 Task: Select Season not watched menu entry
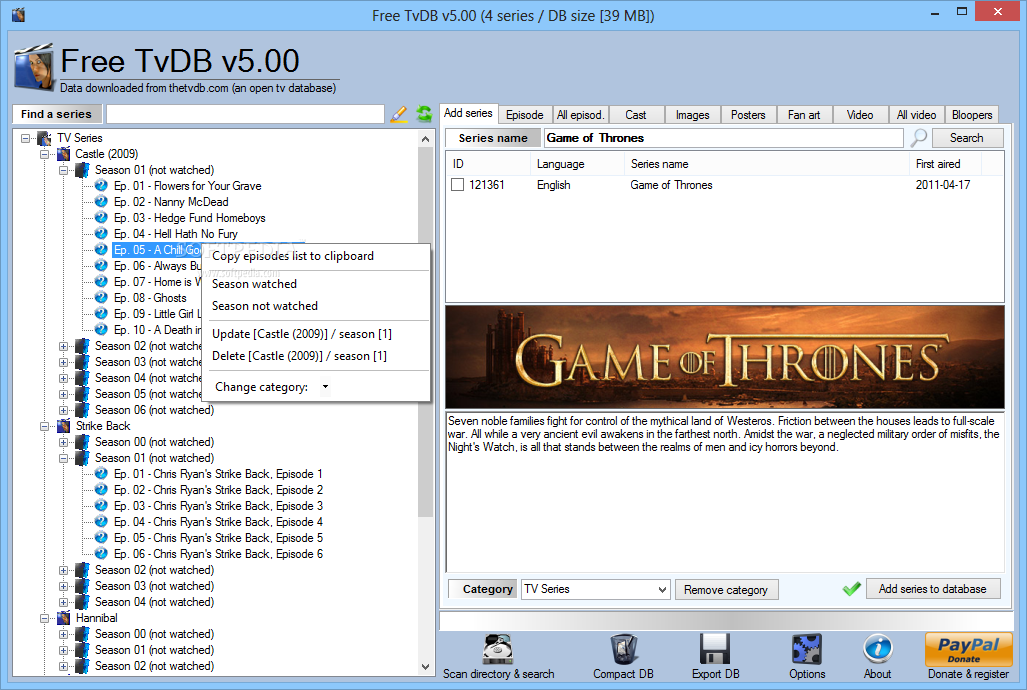pyautogui.click(x=265, y=306)
